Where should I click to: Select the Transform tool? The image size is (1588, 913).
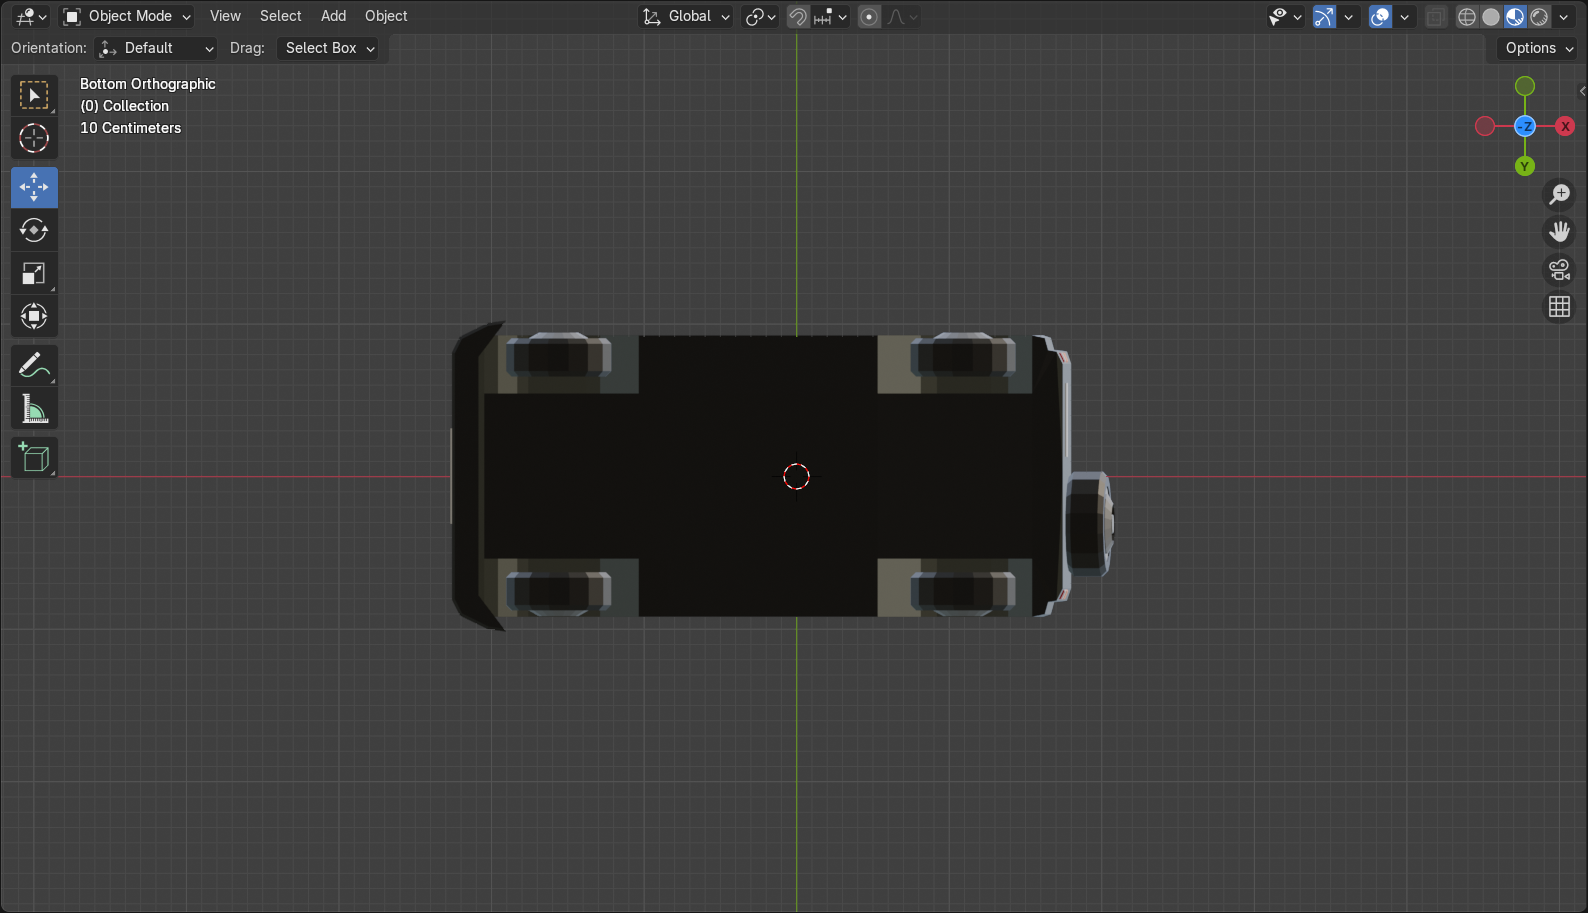[x=34, y=316]
